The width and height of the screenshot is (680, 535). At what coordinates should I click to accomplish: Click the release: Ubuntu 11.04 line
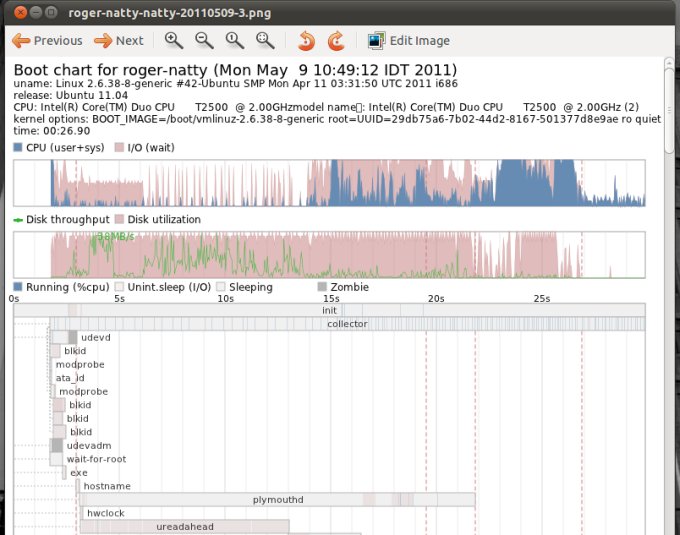click(71, 95)
